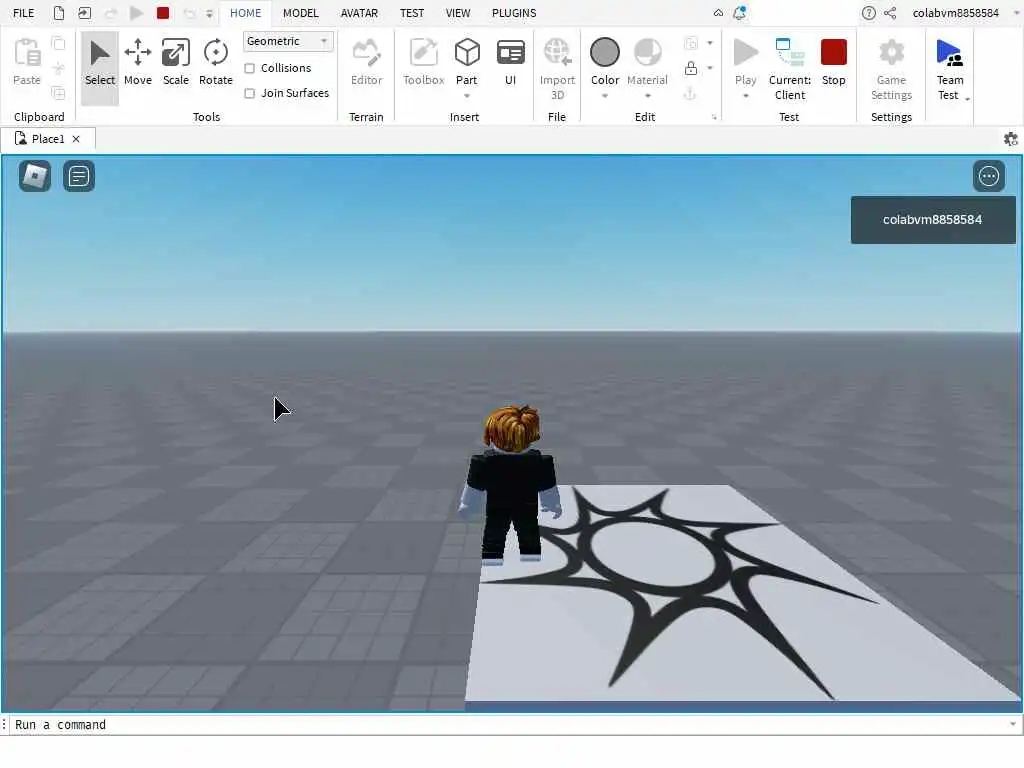Open the UI insert tool
The image size is (1024, 768).
[510, 63]
